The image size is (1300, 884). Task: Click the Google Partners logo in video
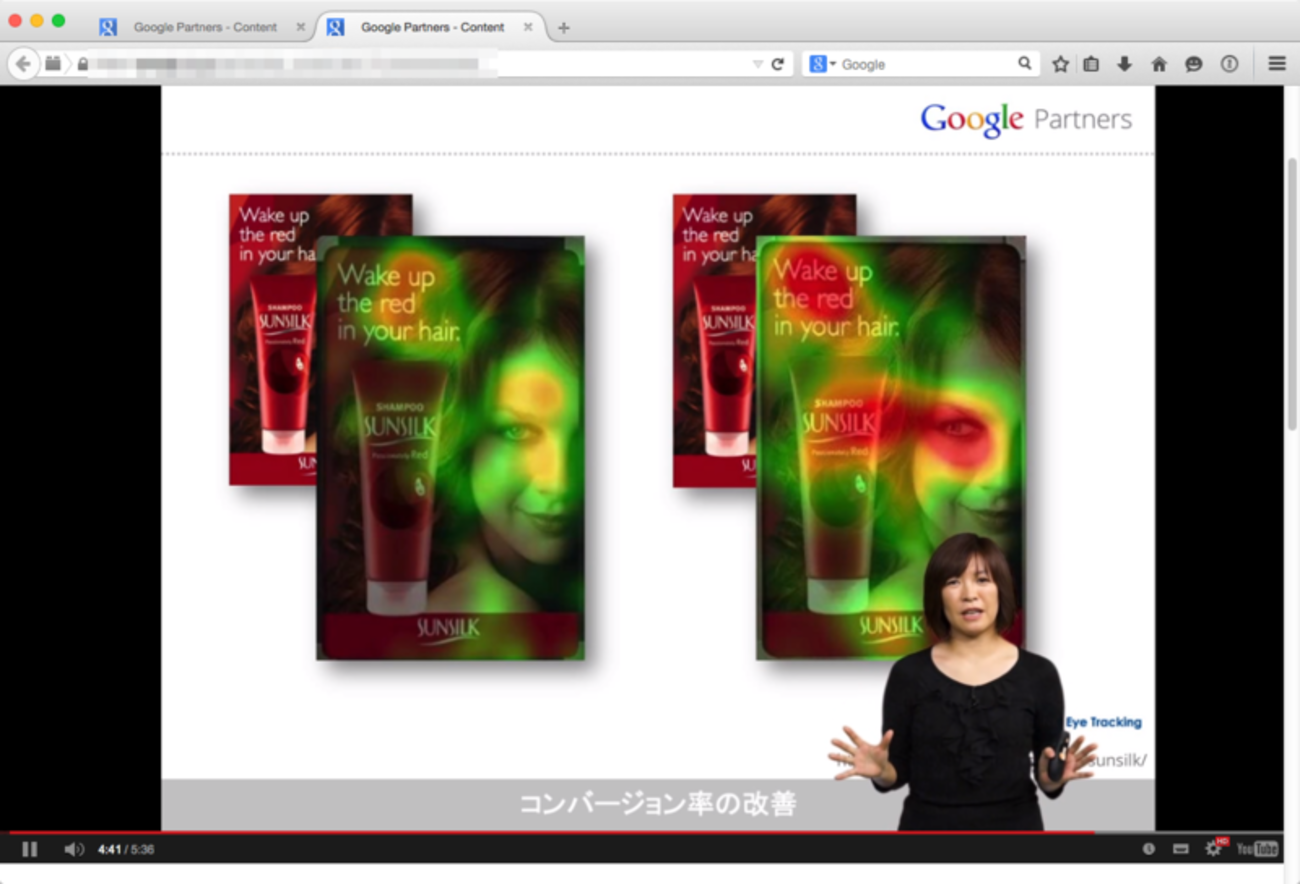[x=1026, y=120]
